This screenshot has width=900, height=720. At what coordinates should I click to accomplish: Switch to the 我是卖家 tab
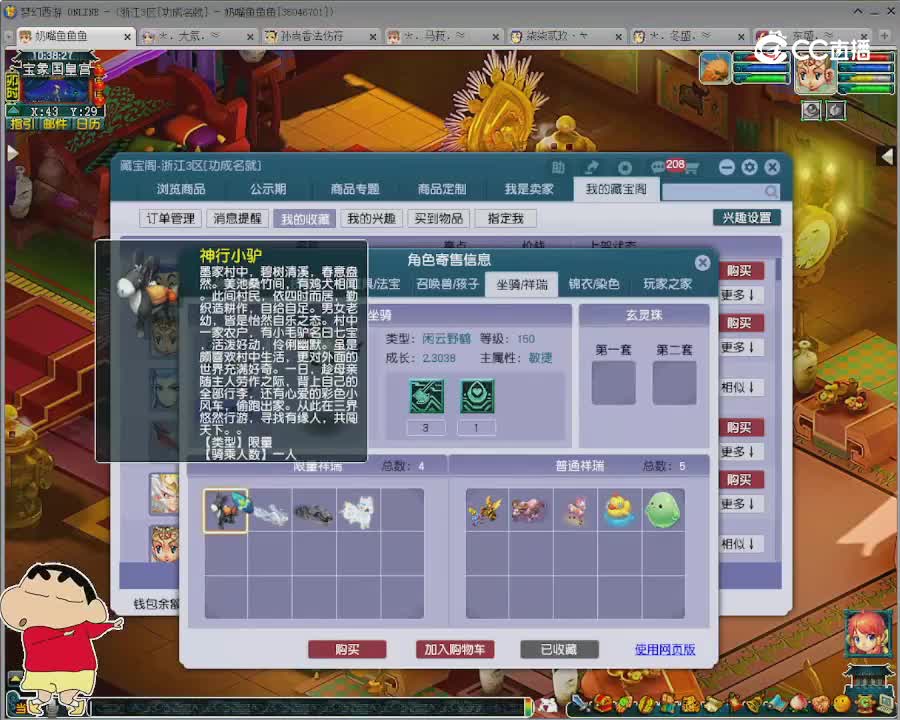(x=529, y=189)
